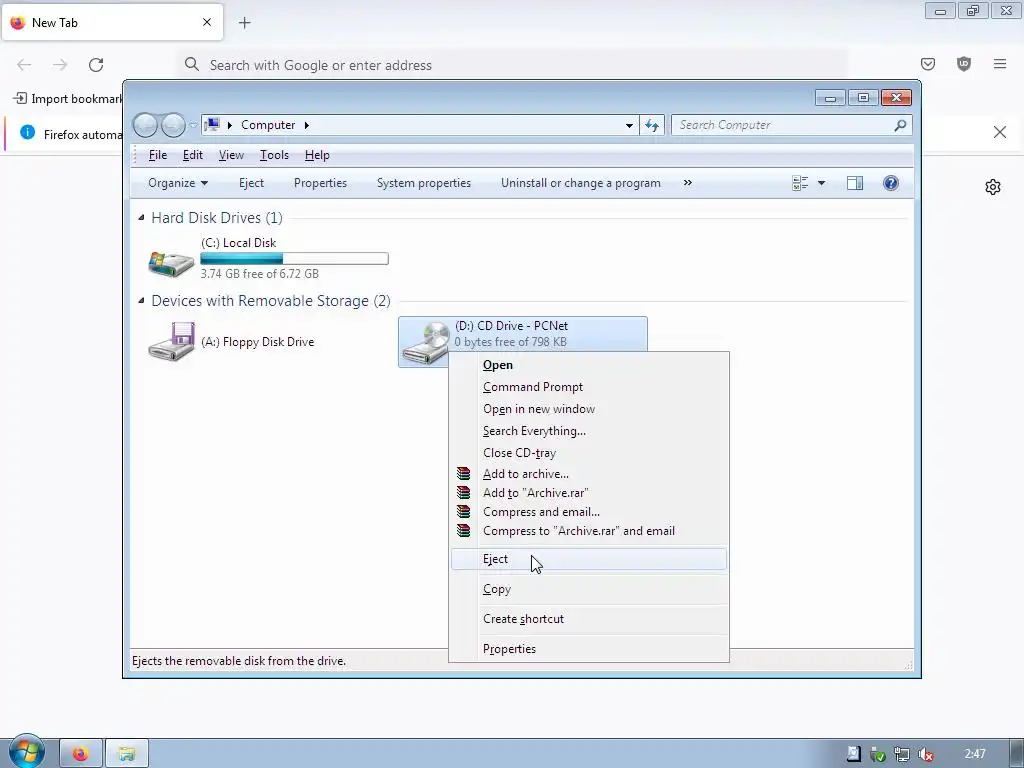Screen dimensions: 1024x768
Task: Click the Explorer forward navigation button
Action: point(173,125)
